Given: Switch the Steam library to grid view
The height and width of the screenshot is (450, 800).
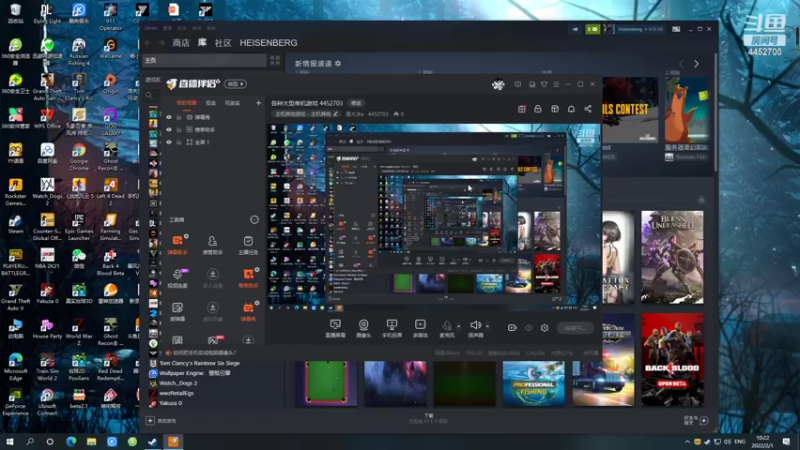Looking at the screenshot, I should click(275, 60).
